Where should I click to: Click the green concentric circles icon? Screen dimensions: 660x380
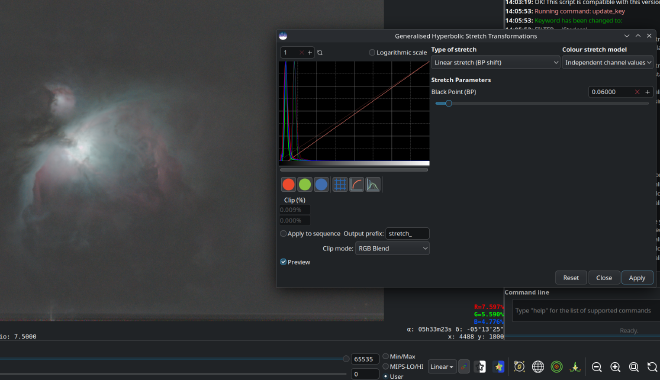[x=556, y=367]
